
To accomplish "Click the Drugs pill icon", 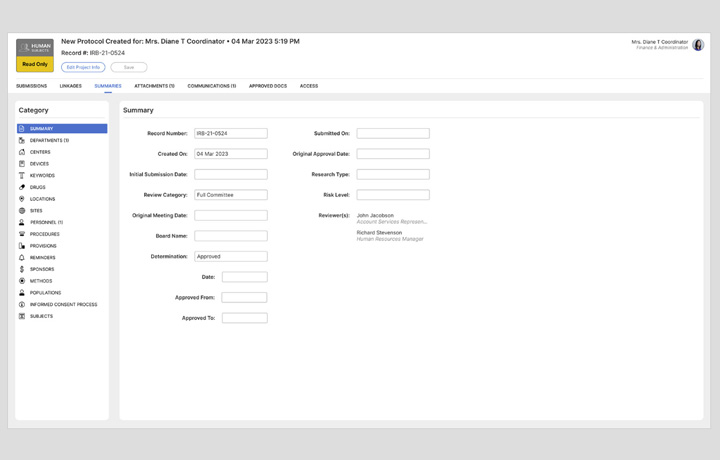I will click(22, 187).
